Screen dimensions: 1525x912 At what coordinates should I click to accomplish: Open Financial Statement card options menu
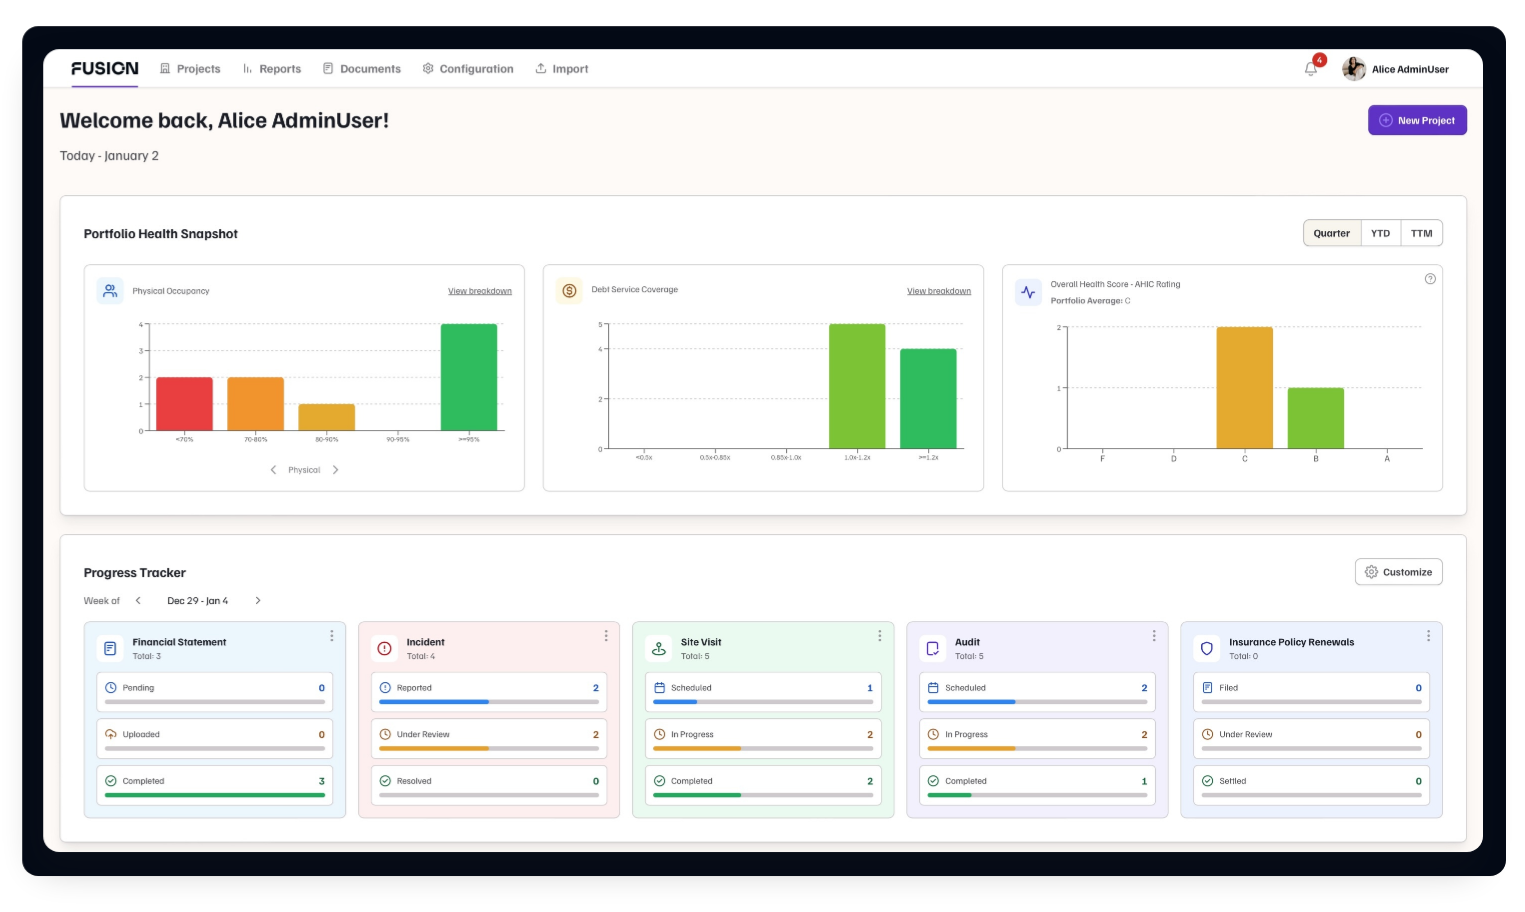click(332, 636)
